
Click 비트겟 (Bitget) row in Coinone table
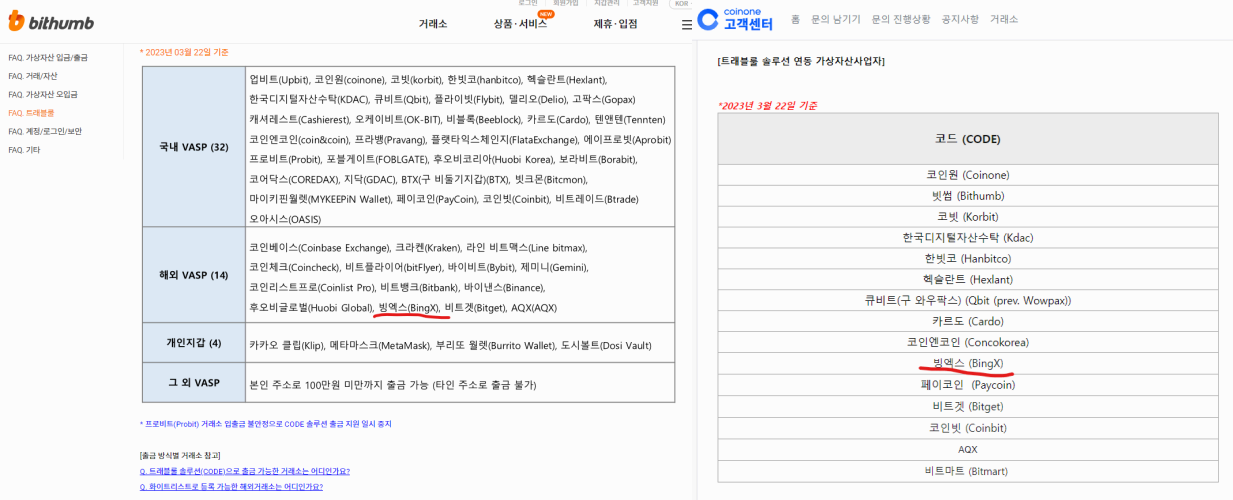tap(967, 406)
